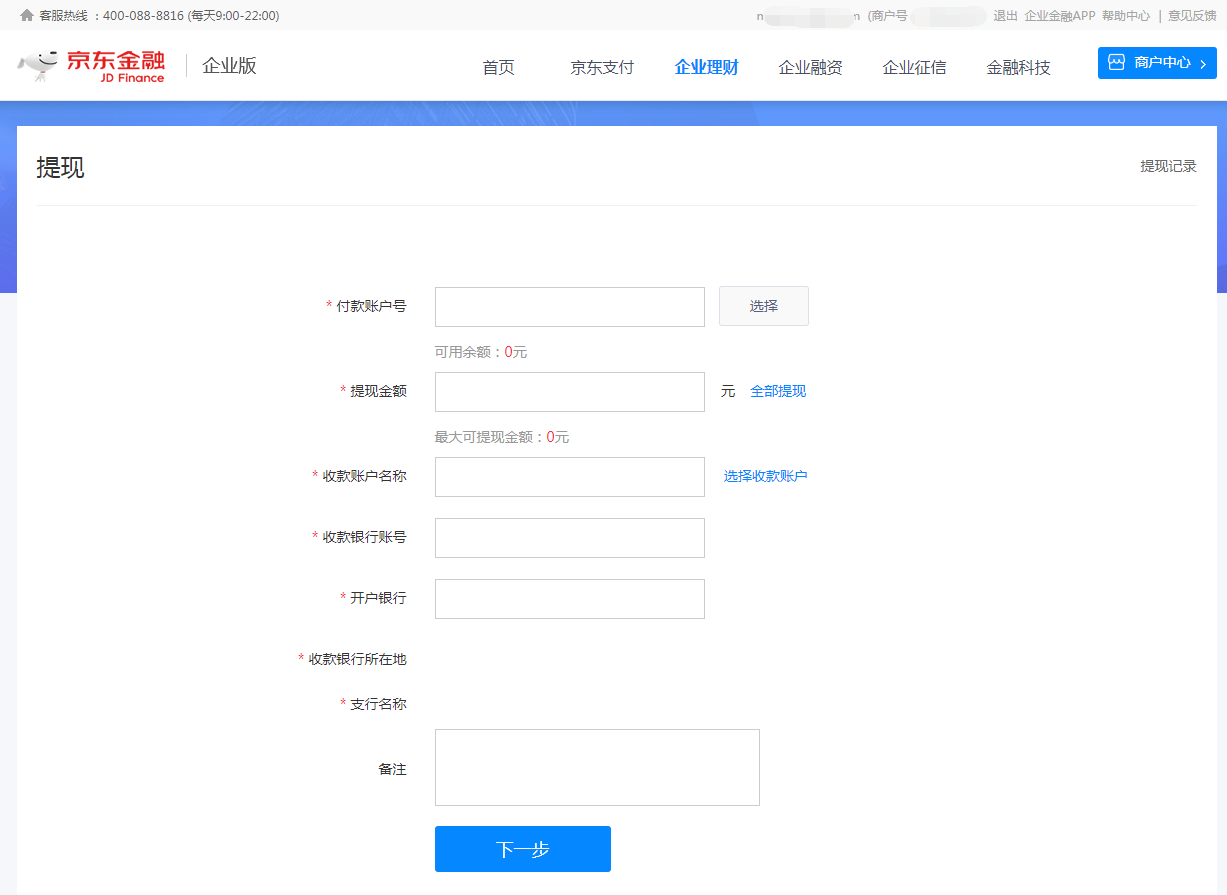Focus the 付款账户号 input field
The image size is (1227, 895).
coord(569,307)
